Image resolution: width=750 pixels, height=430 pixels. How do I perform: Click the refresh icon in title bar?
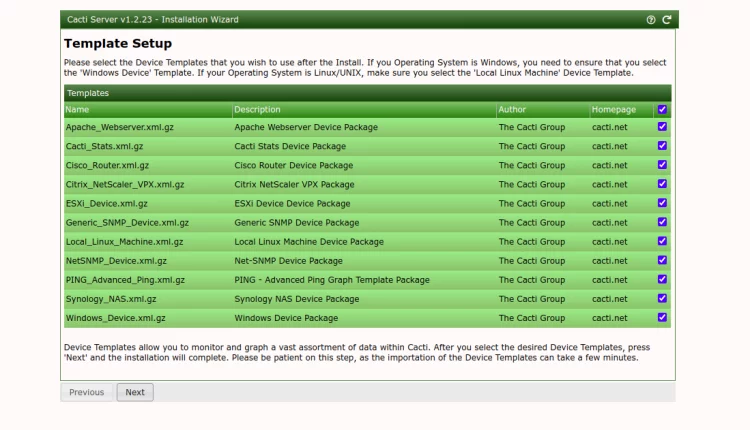[x=666, y=20]
